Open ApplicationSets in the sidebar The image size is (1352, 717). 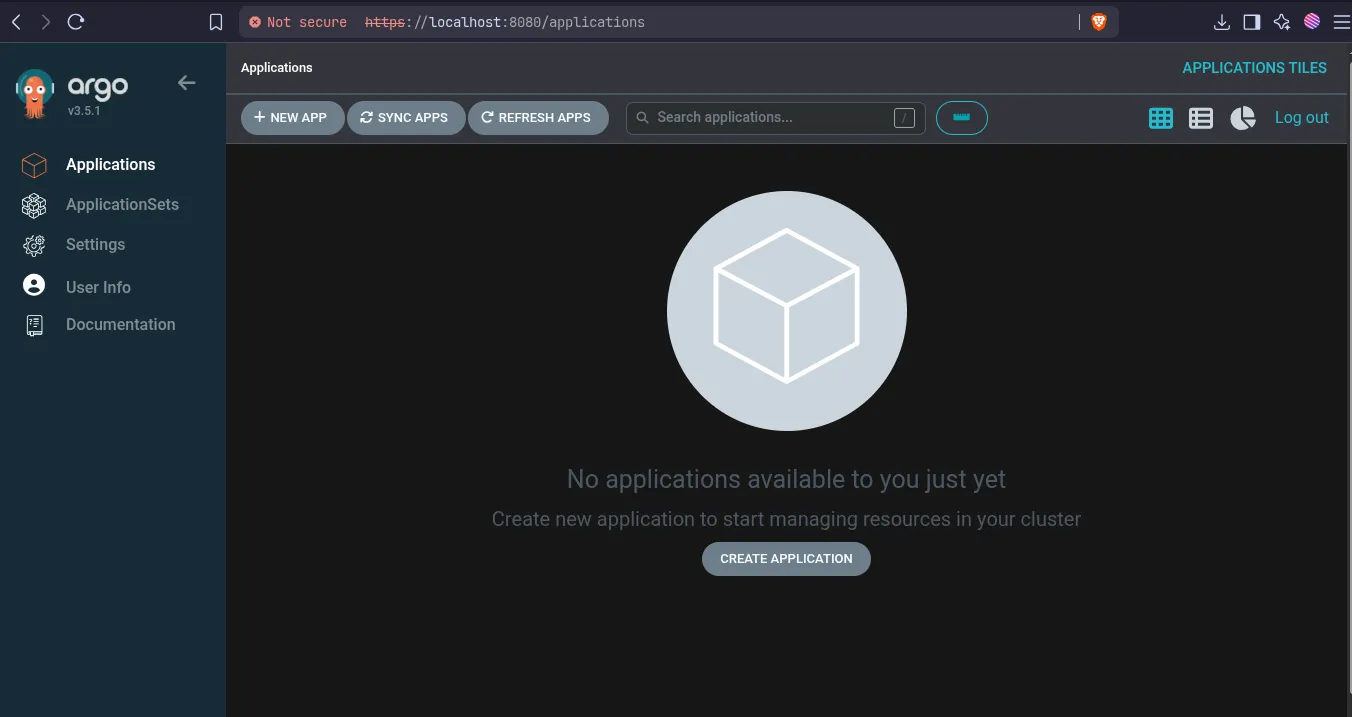tap(122, 204)
